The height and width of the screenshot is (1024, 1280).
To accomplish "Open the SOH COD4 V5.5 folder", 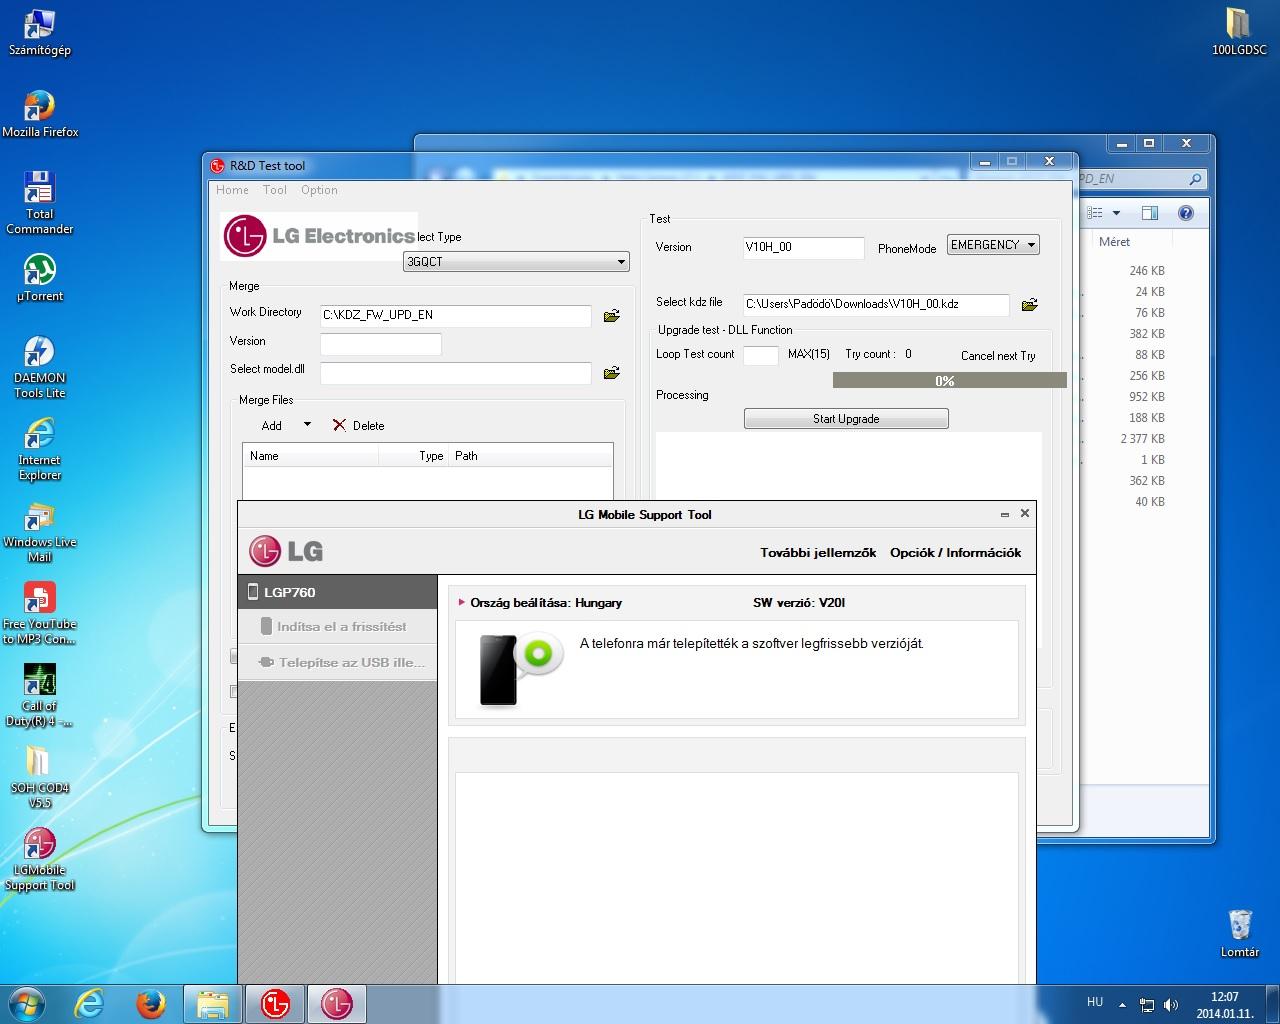I will [x=40, y=777].
